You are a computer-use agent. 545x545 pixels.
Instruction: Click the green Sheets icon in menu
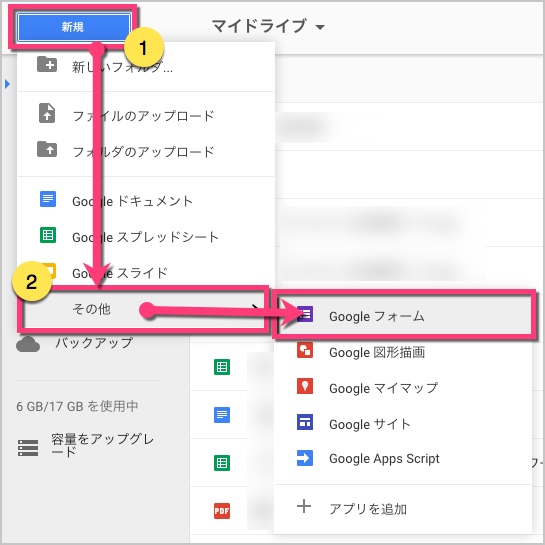pos(48,235)
